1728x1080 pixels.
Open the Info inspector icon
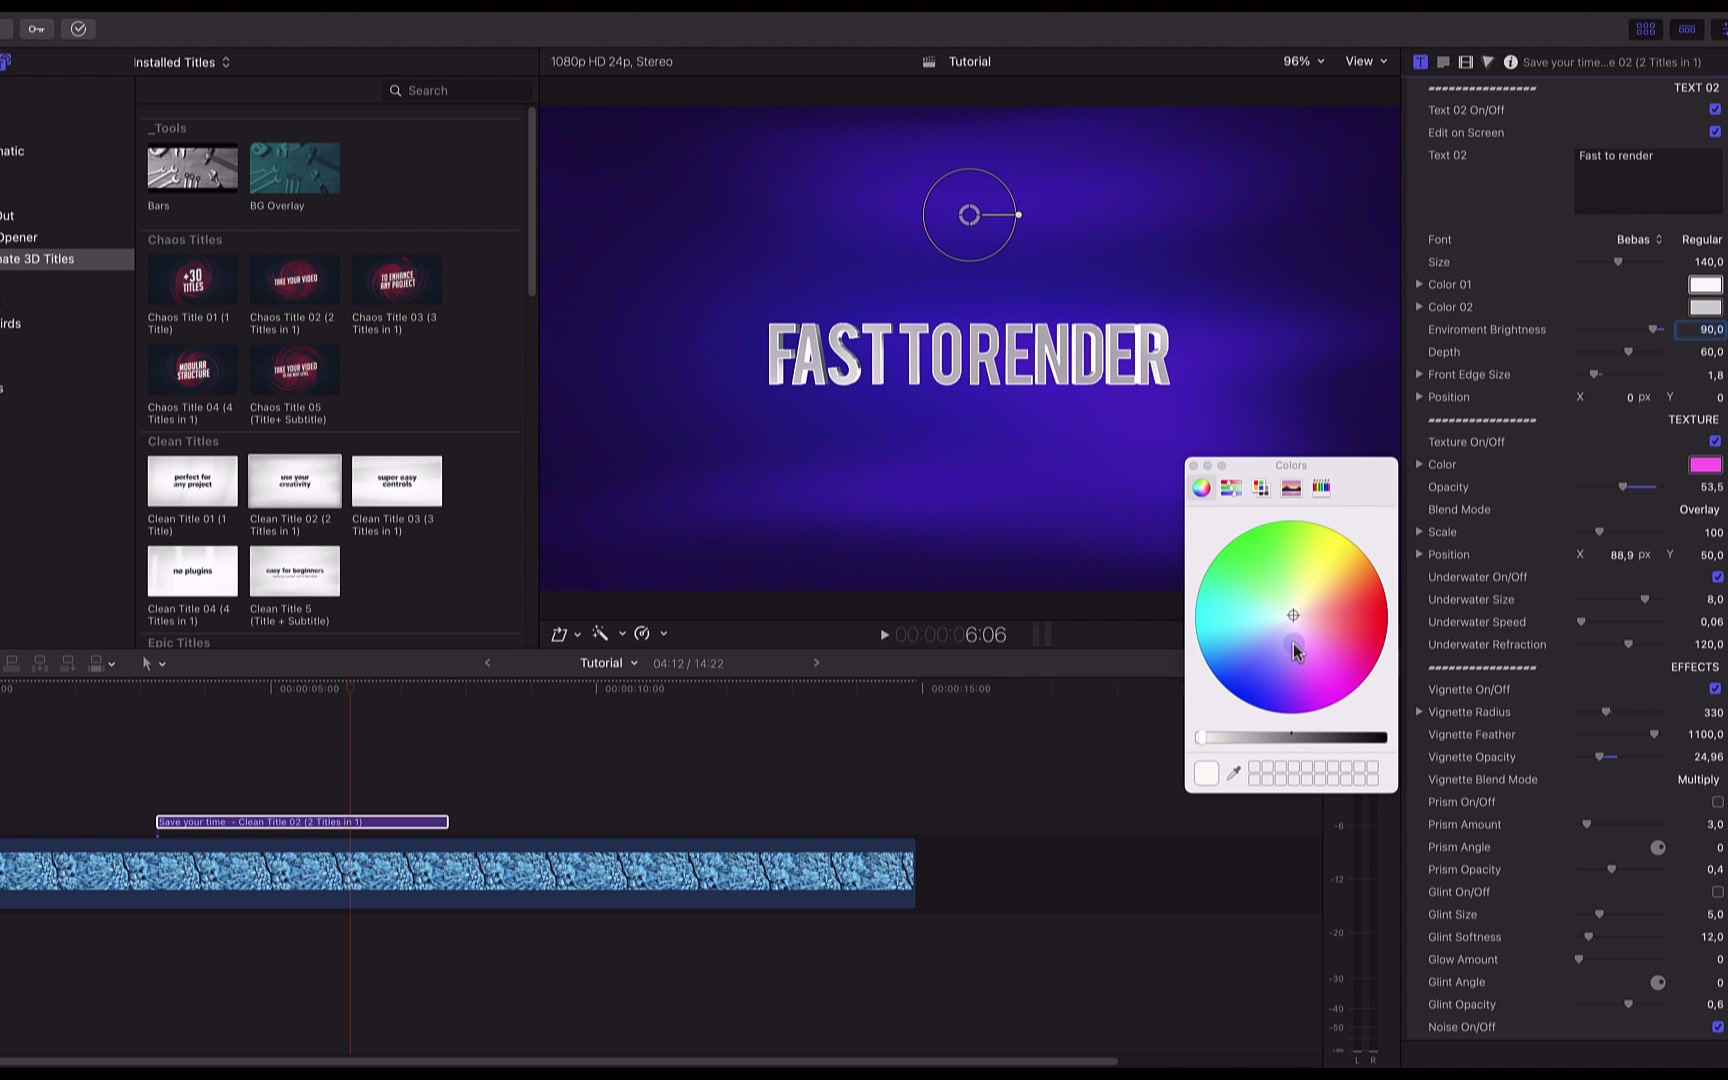click(1510, 61)
